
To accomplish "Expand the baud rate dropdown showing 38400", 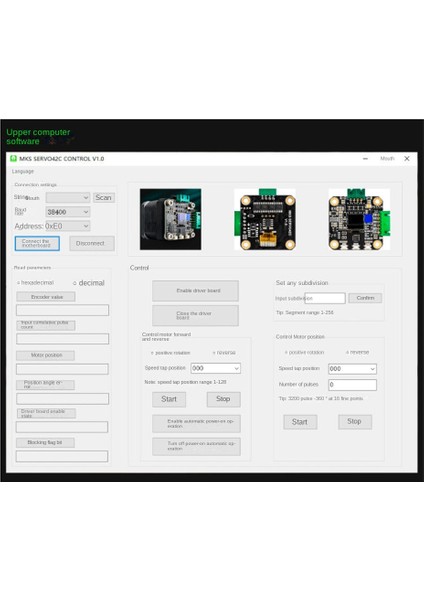I will tap(68, 212).
